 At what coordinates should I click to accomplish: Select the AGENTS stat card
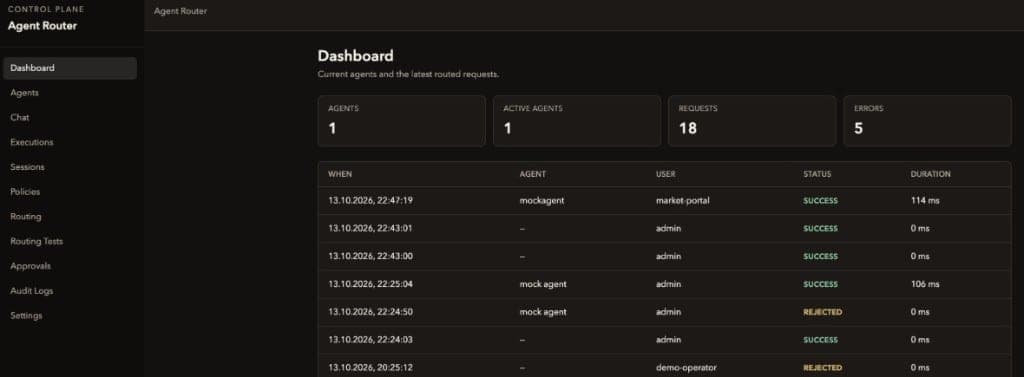[402, 121]
